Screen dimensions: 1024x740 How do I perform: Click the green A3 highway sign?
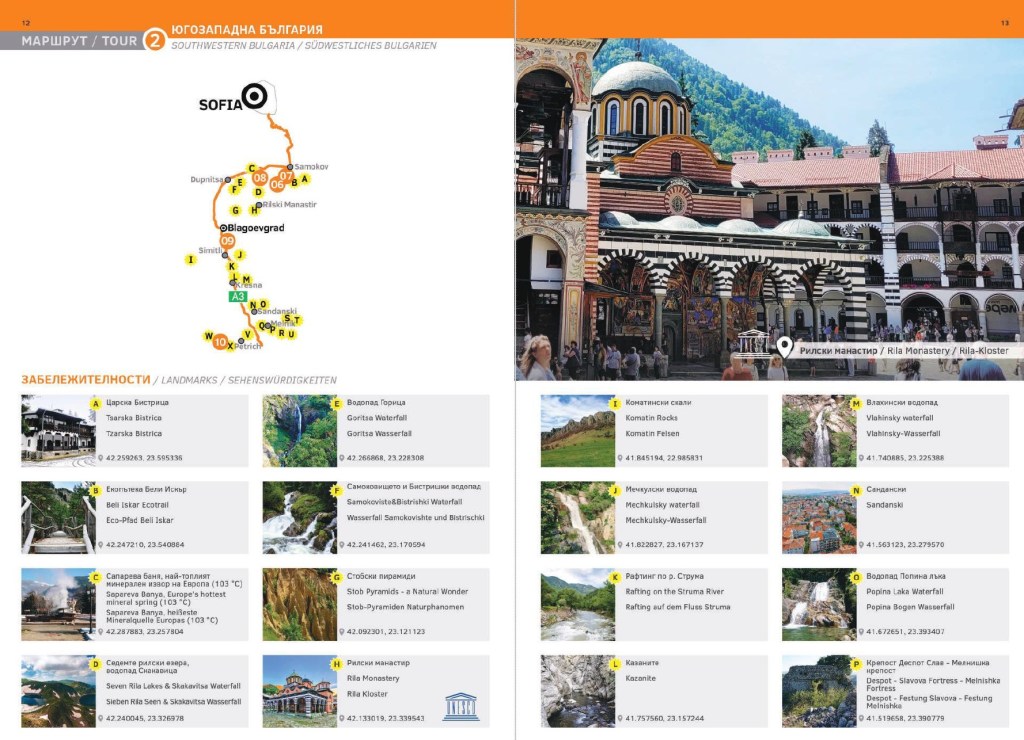coord(238,297)
